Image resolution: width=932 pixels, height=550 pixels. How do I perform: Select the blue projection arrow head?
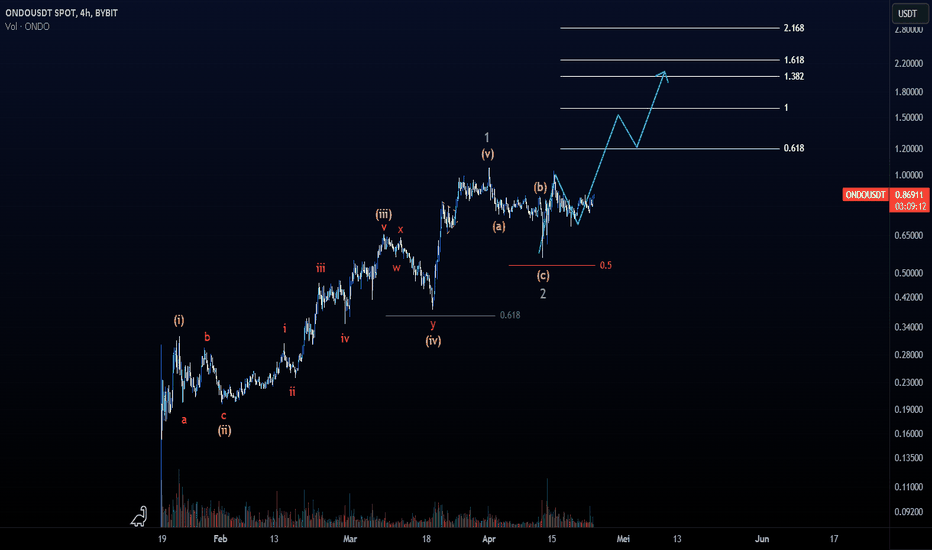[x=663, y=76]
